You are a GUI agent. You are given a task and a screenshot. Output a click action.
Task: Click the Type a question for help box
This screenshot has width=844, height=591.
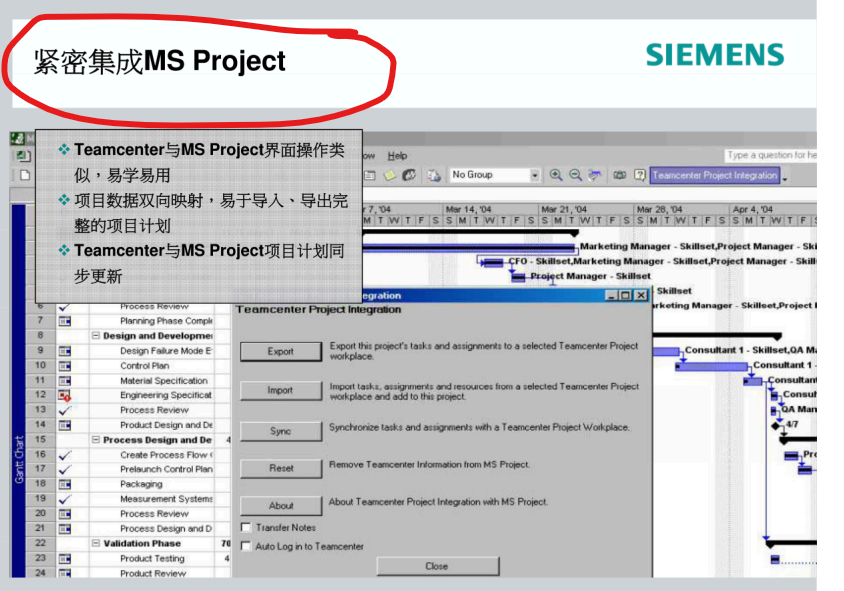coord(771,155)
